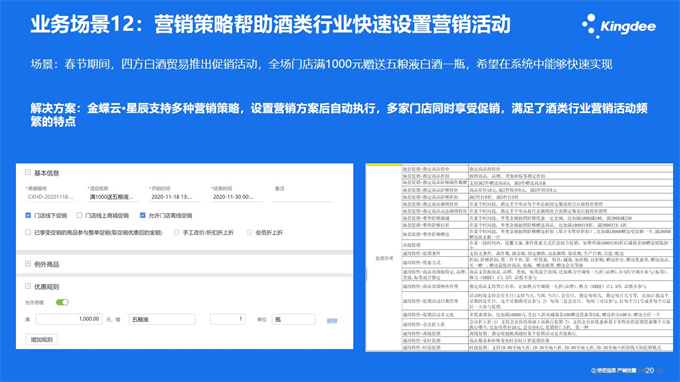The height and width of the screenshot is (382, 680).
Task: Check 已享受促销的商品参与整单促销 checkbox
Action: click(28, 232)
